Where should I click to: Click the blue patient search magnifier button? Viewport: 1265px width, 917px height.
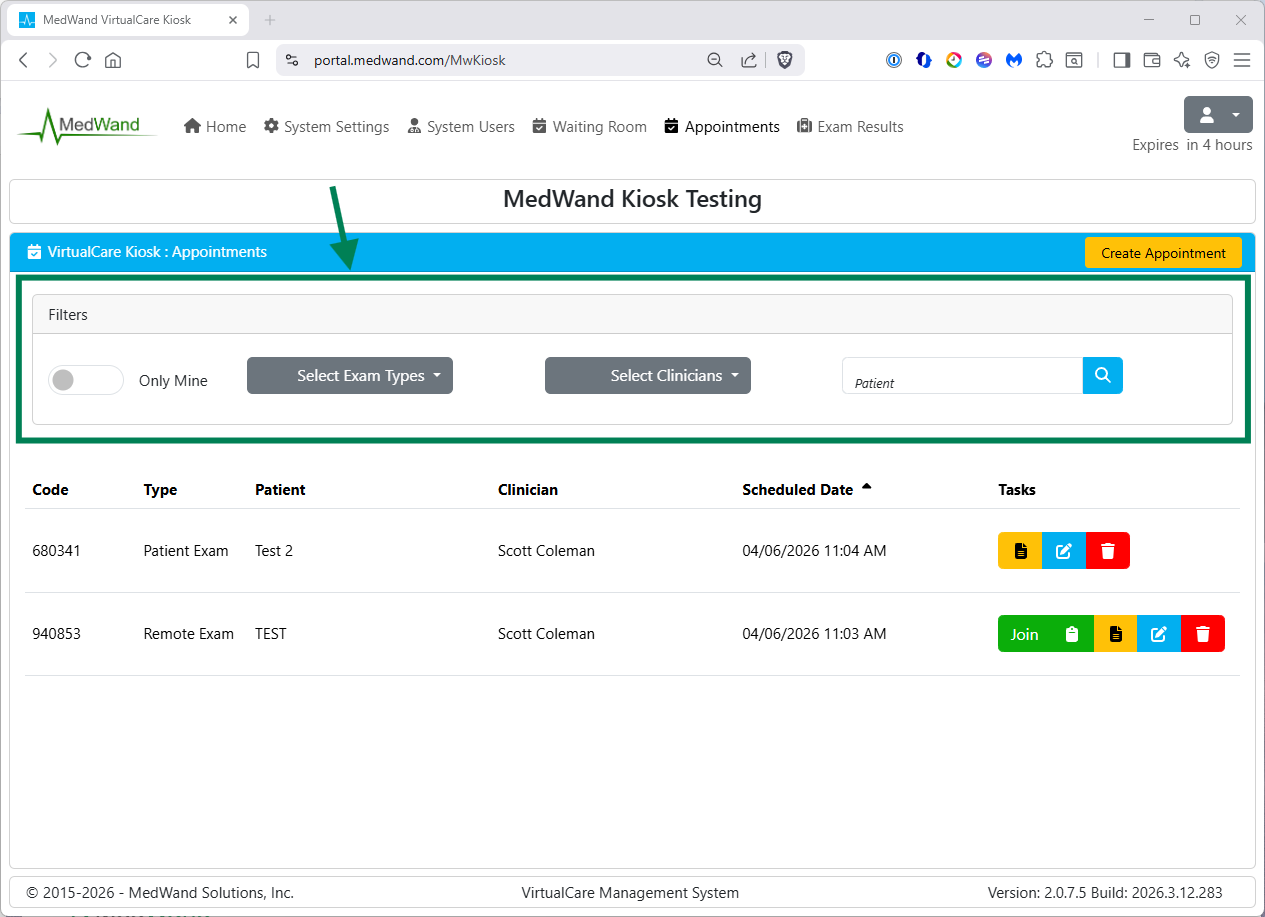(x=1102, y=376)
